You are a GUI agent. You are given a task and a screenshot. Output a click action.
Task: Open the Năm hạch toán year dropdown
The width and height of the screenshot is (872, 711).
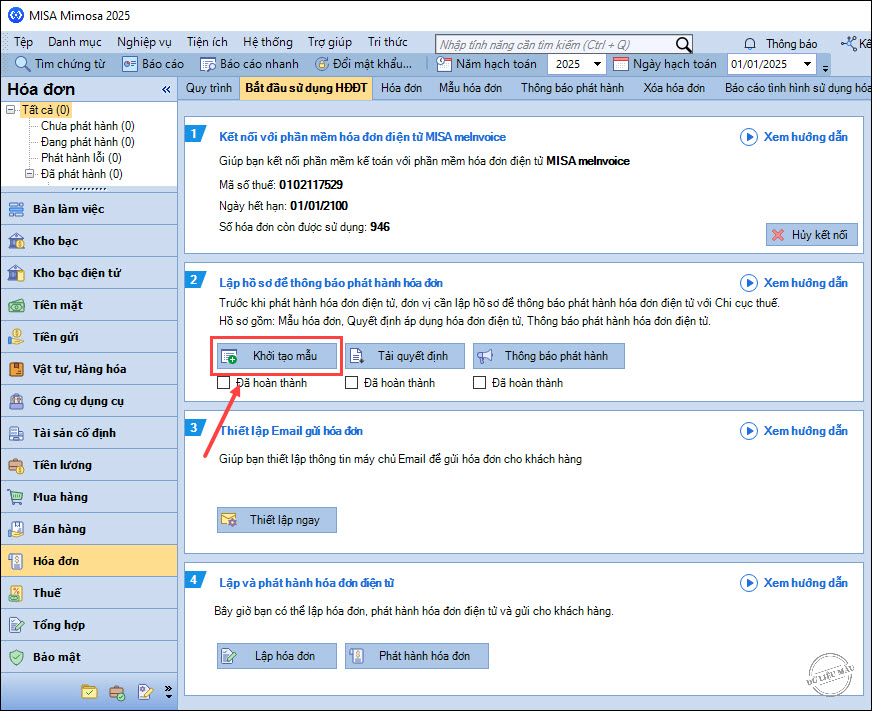click(x=597, y=64)
